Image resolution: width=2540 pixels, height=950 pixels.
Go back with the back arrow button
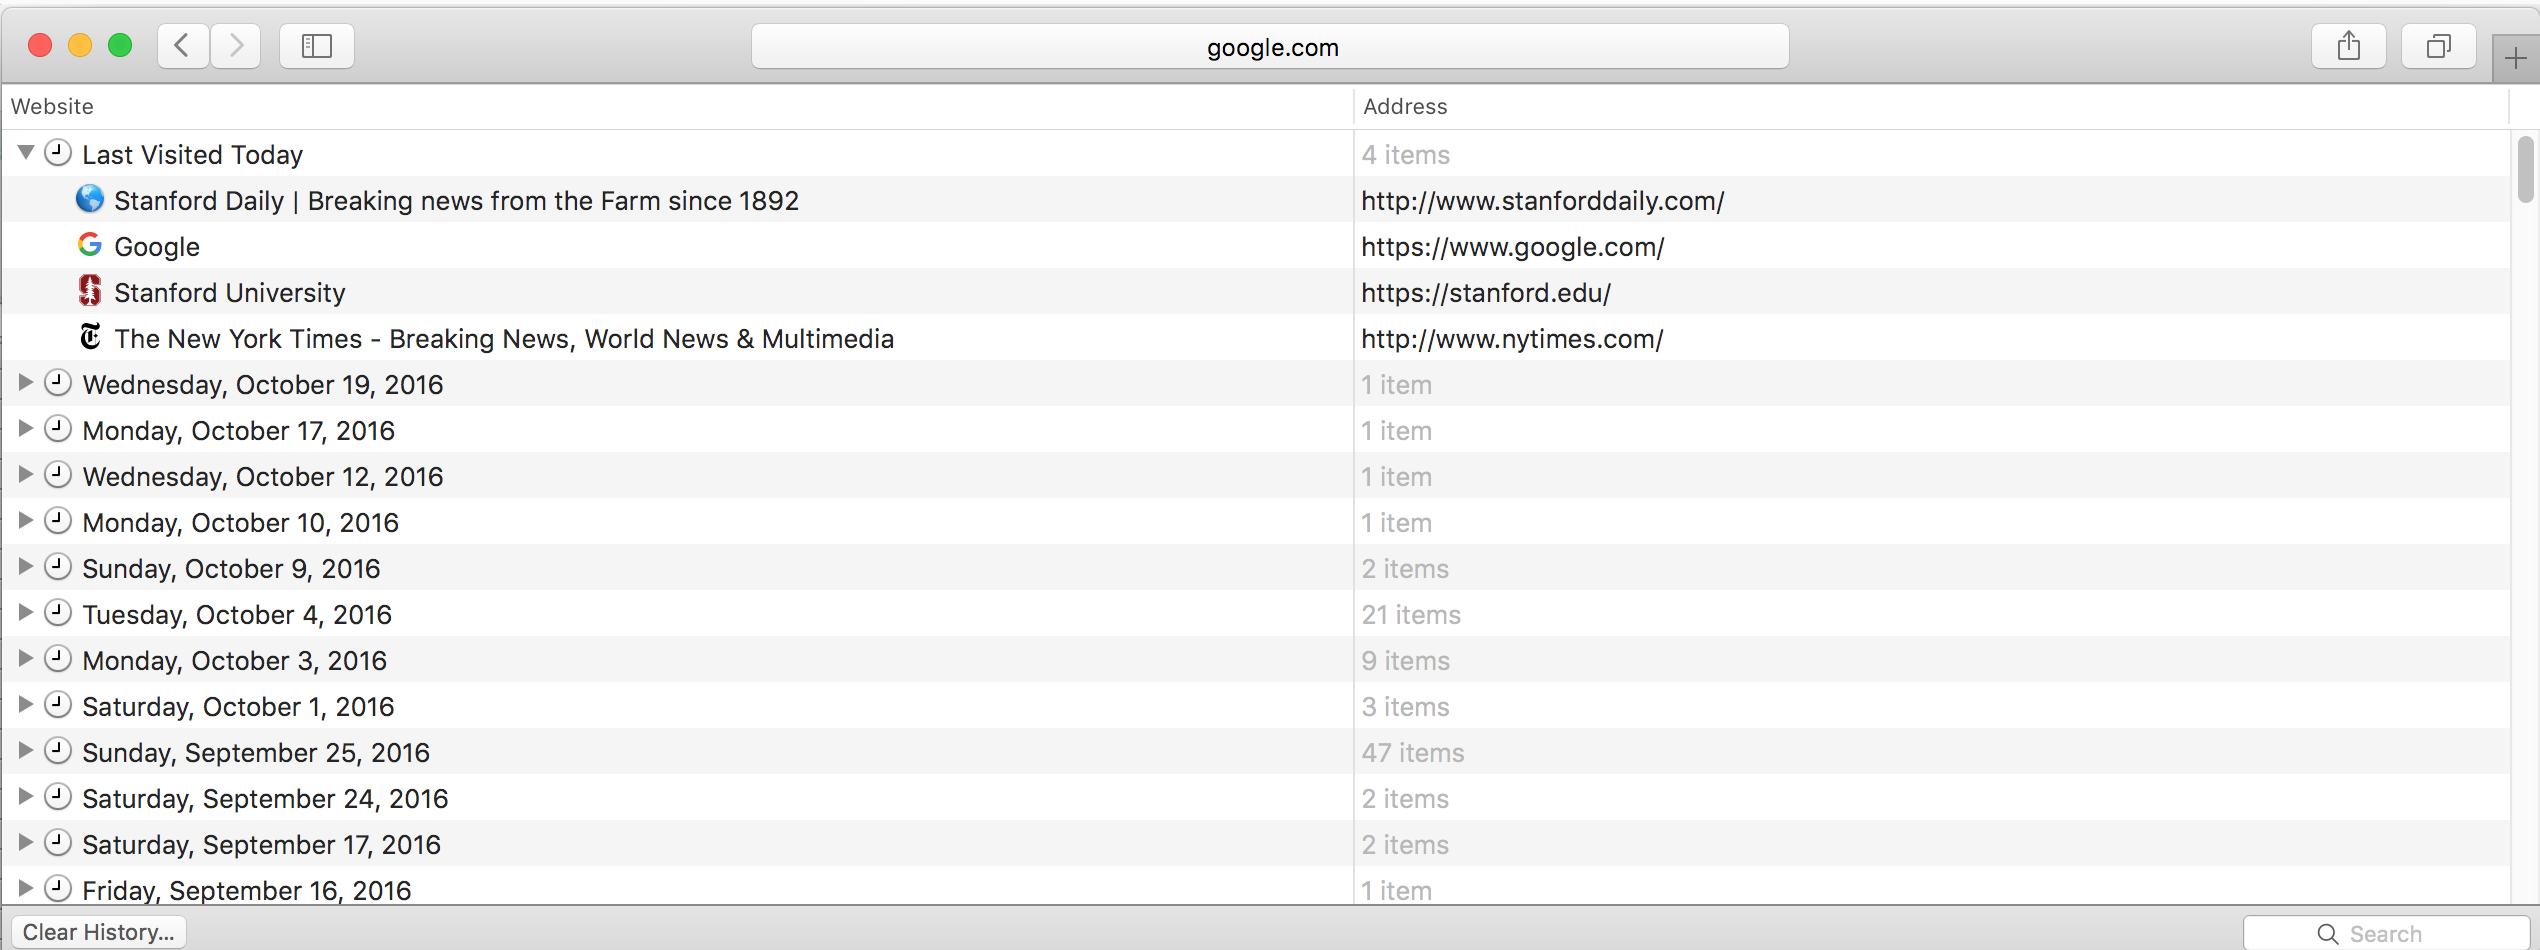(183, 46)
